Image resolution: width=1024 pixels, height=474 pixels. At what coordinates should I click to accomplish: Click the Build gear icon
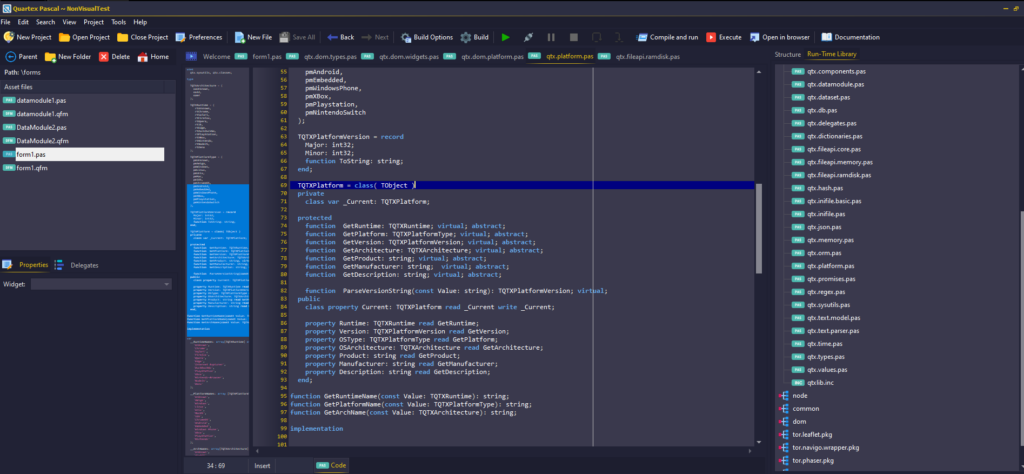466,37
